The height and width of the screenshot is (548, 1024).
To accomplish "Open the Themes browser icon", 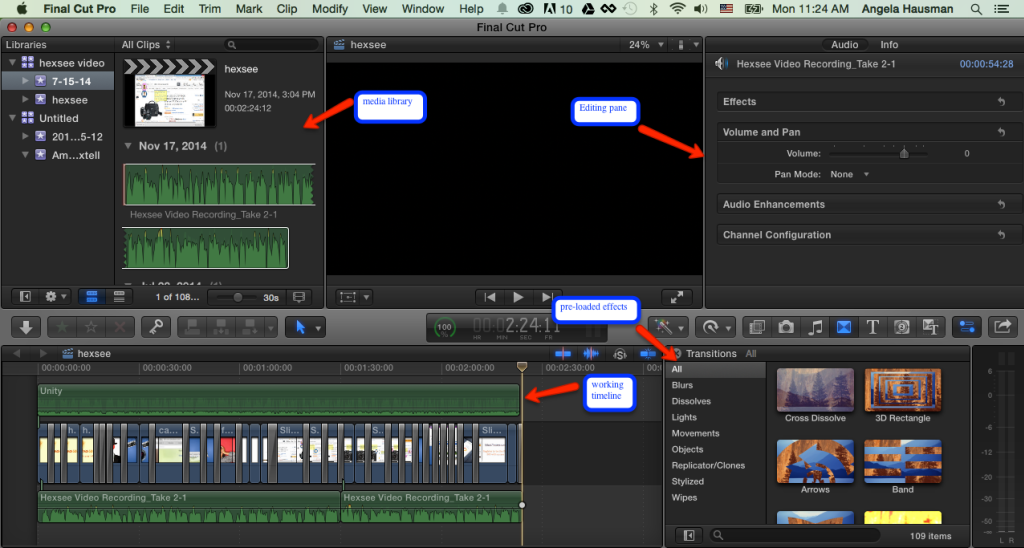I will pos(930,327).
